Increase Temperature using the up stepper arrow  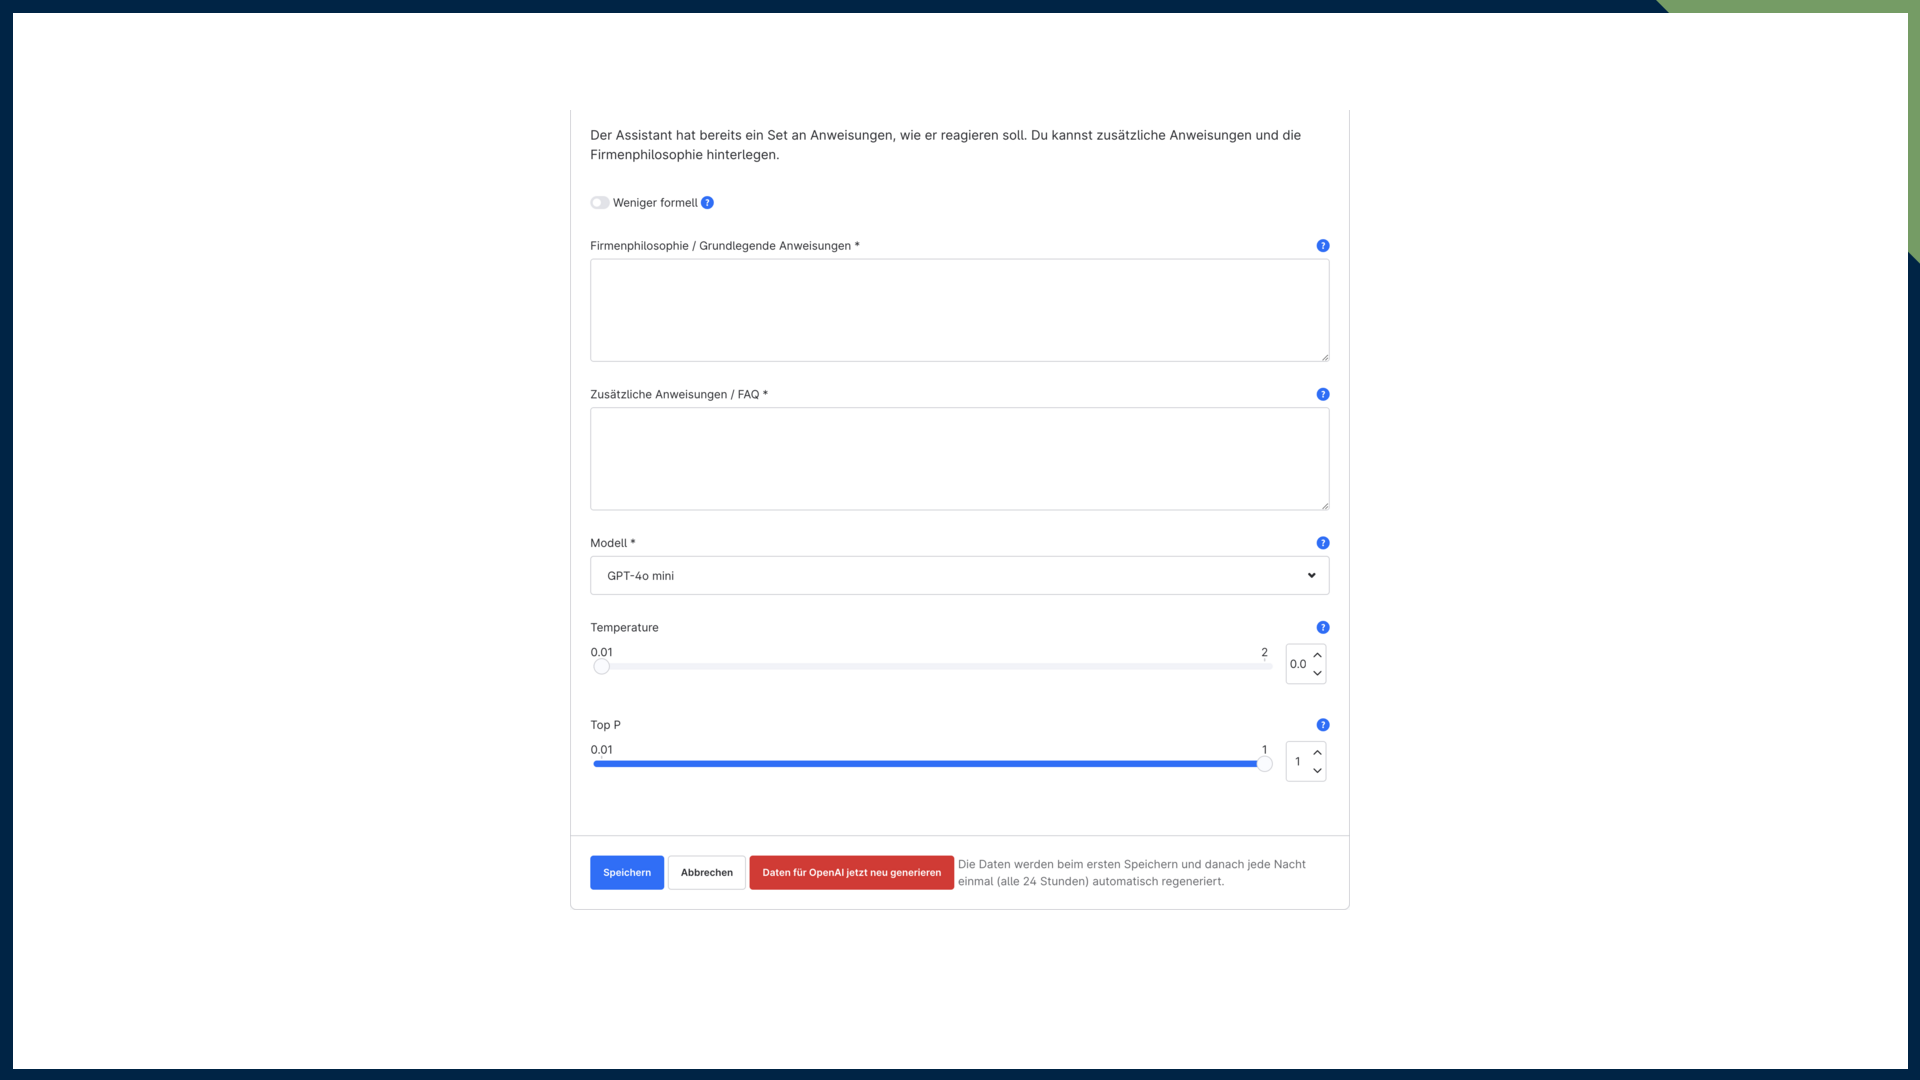1317,655
